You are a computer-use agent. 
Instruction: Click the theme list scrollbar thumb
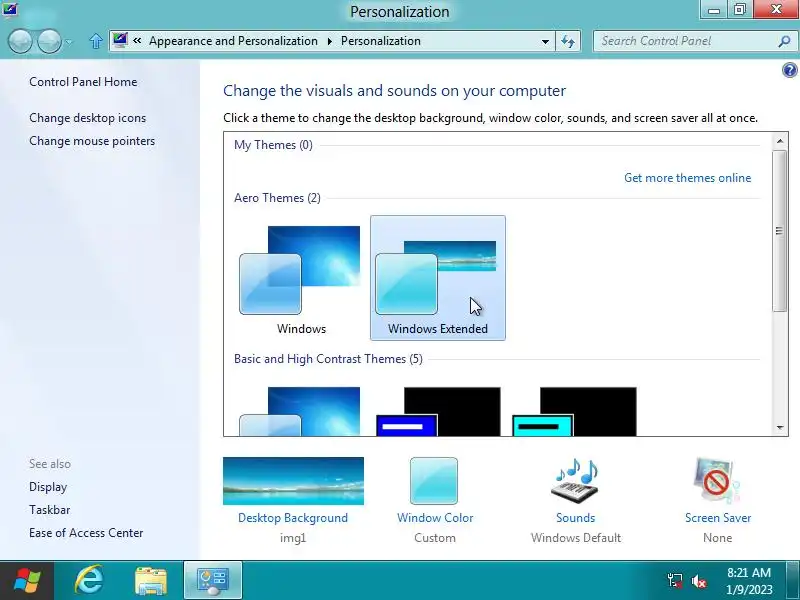point(780,231)
